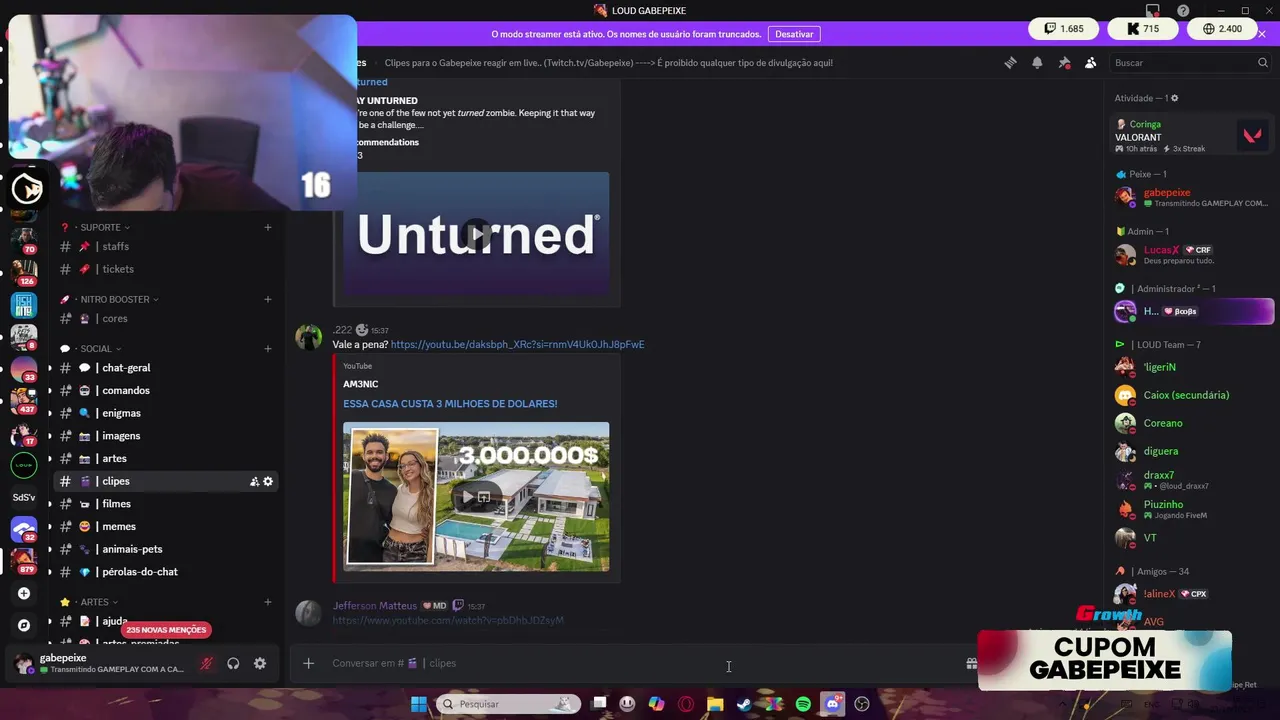The height and width of the screenshot is (720, 1280).
Task: Open AM3NIC author name in embed
Action: [360, 384]
